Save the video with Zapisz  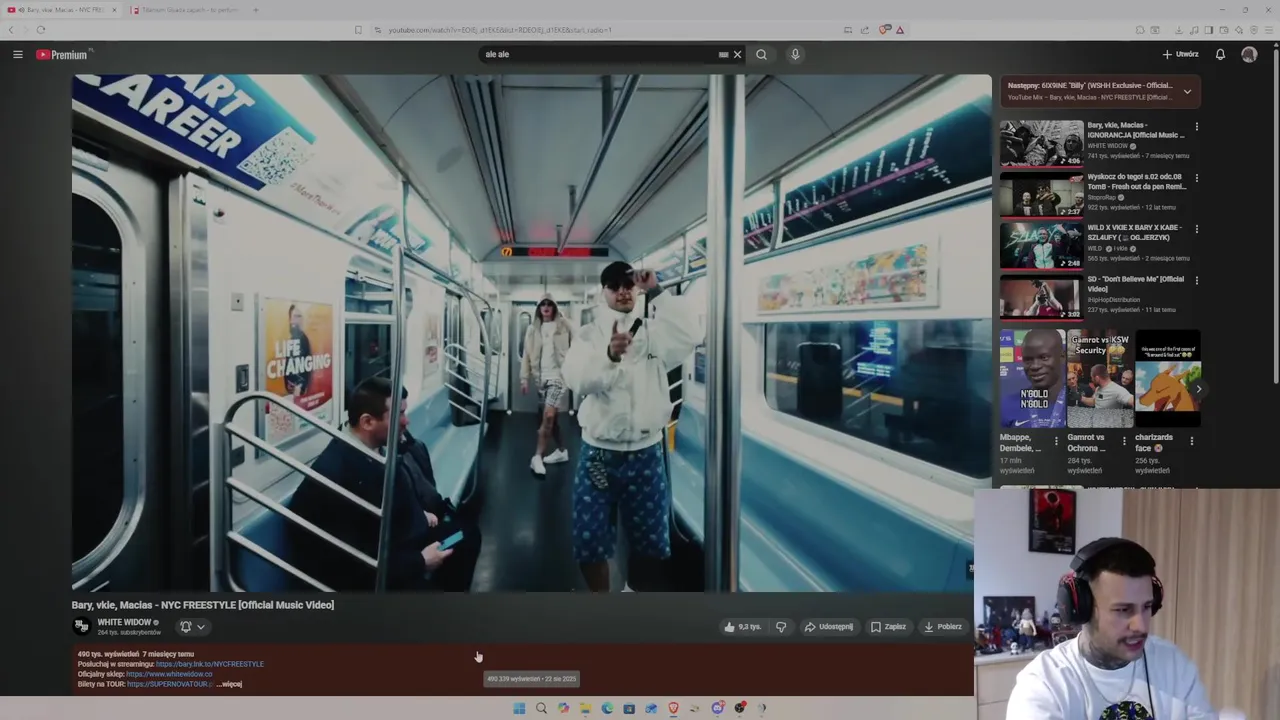[888, 627]
